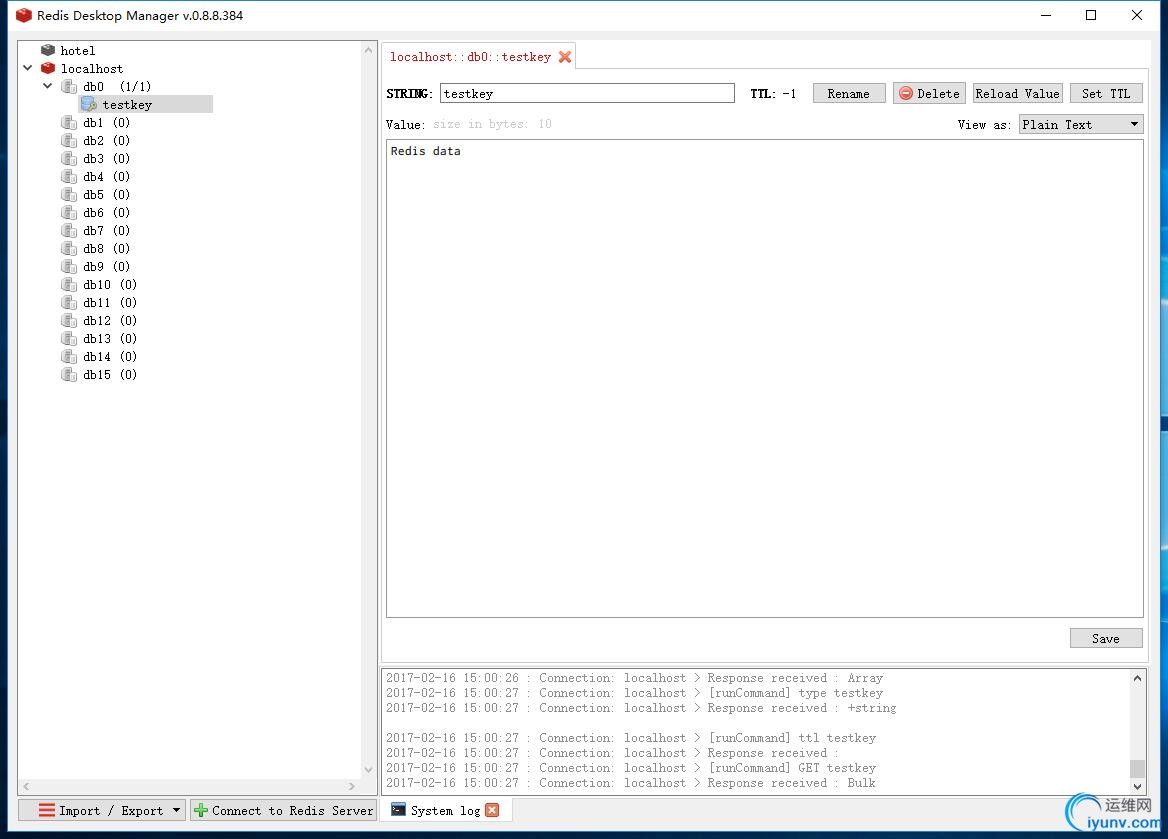
Task: Click the testkey key name field
Action: (x=587, y=93)
